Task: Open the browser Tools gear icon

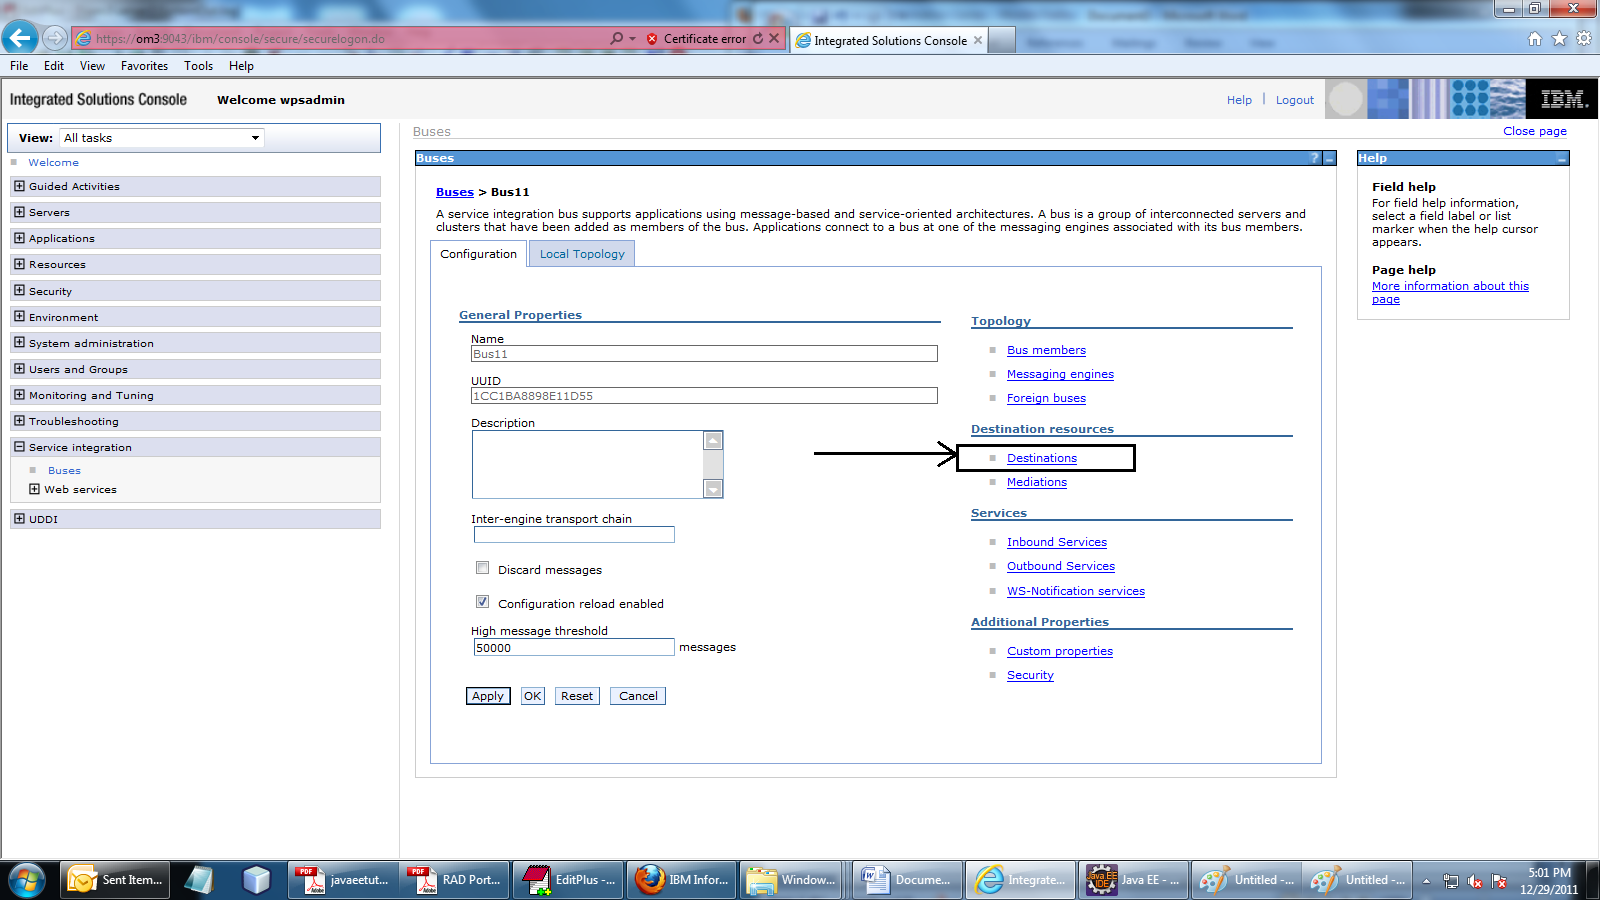Action: (1584, 39)
